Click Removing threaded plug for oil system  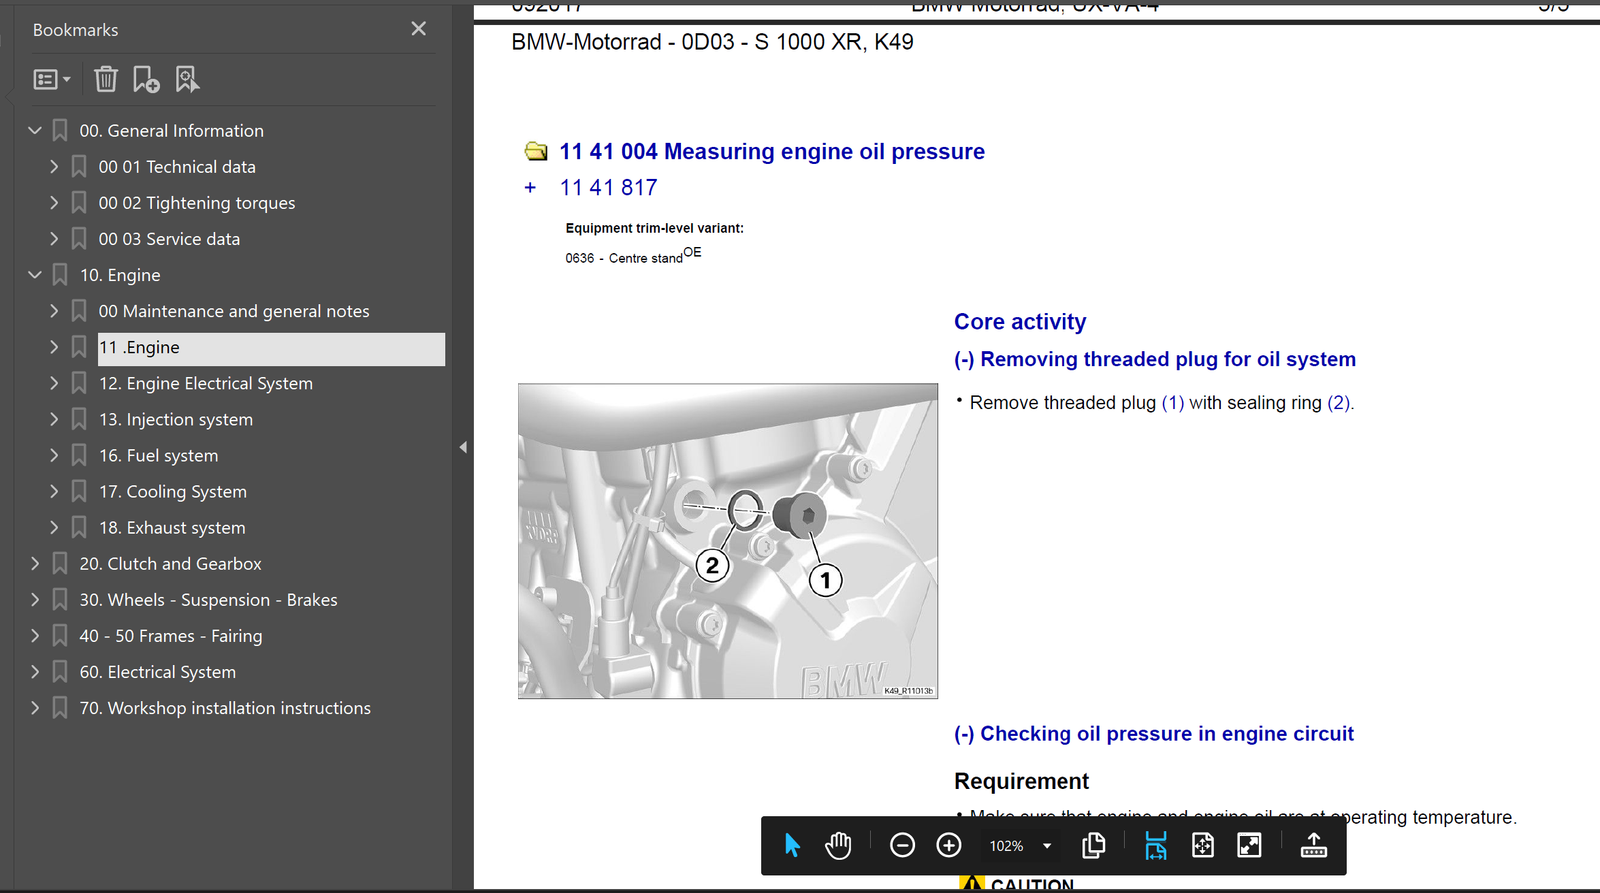coord(1168,359)
